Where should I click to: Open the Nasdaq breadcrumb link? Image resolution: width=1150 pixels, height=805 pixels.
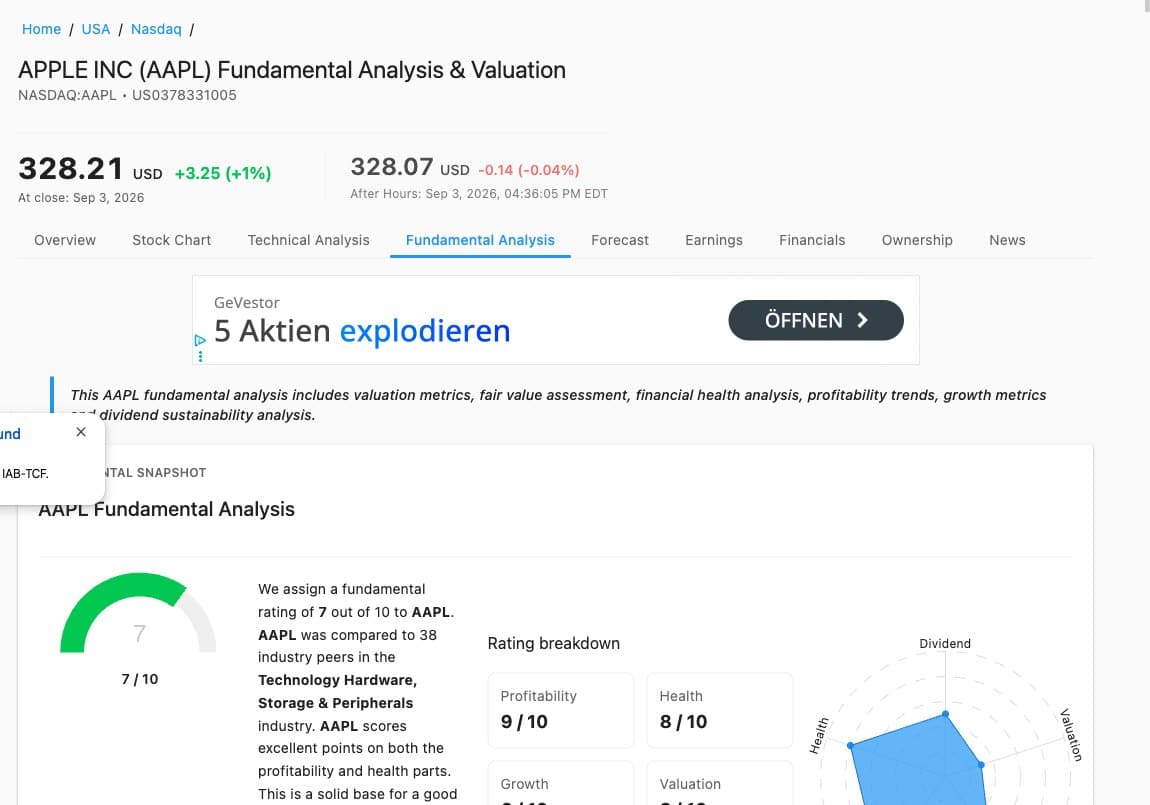[155, 29]
